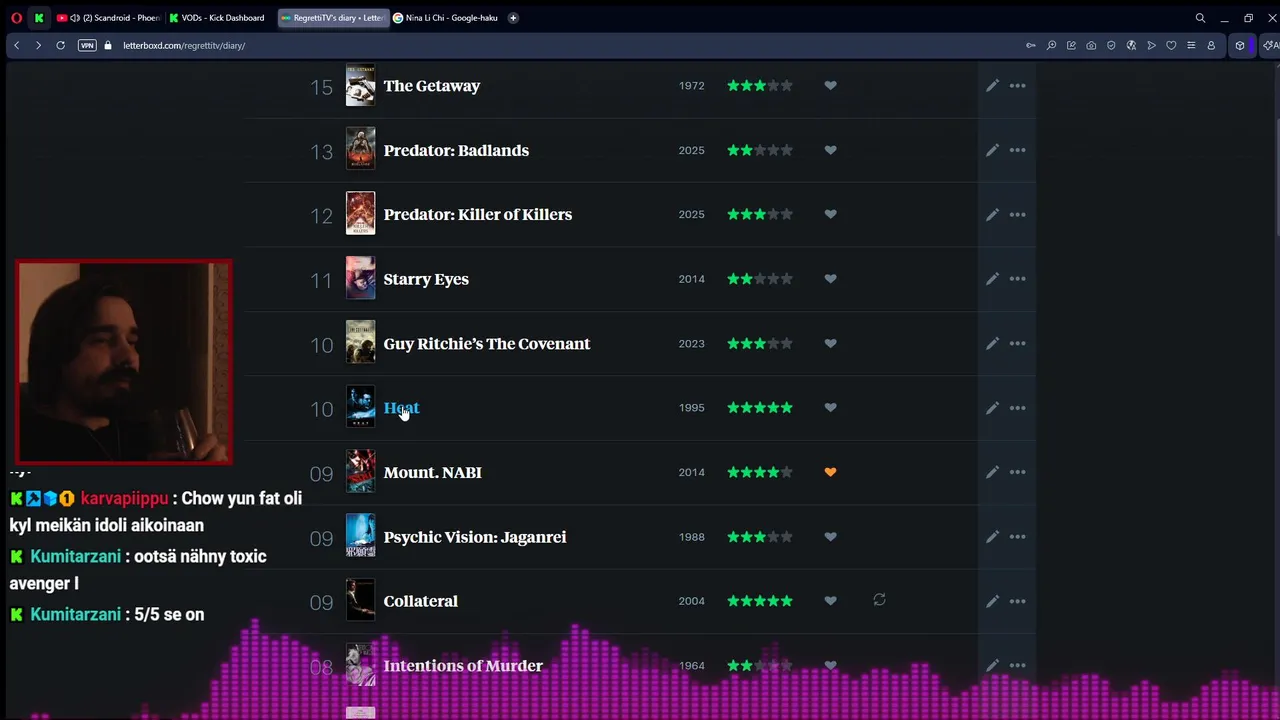Switch to Nina Li Chi Google-haku tab
The width and height of the screenshot is (1280, 720).
[x=445, y=18]
